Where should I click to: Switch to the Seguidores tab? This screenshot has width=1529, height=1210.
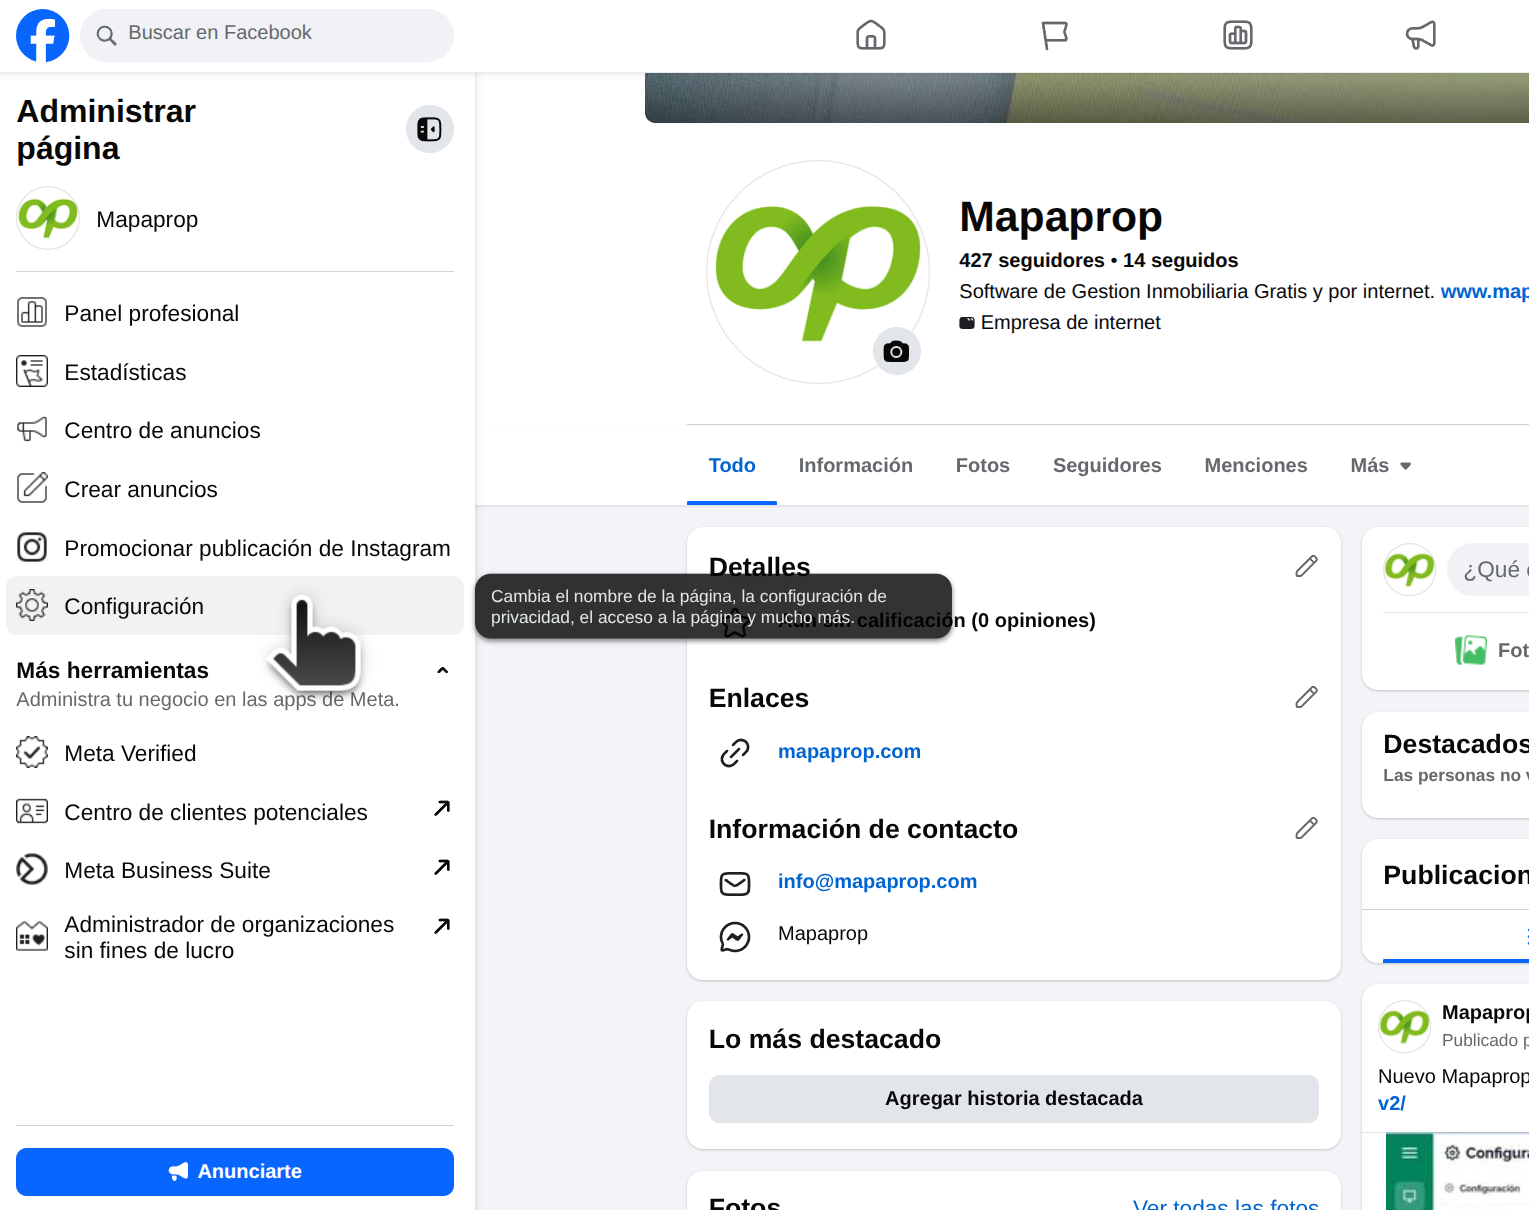(x=1107, y=465)
